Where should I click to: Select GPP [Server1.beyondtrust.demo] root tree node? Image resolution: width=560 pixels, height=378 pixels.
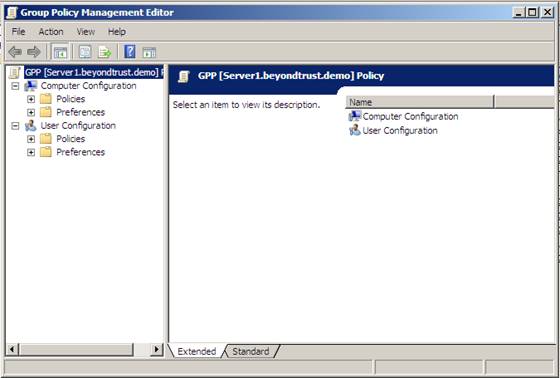tap(94, 73)
